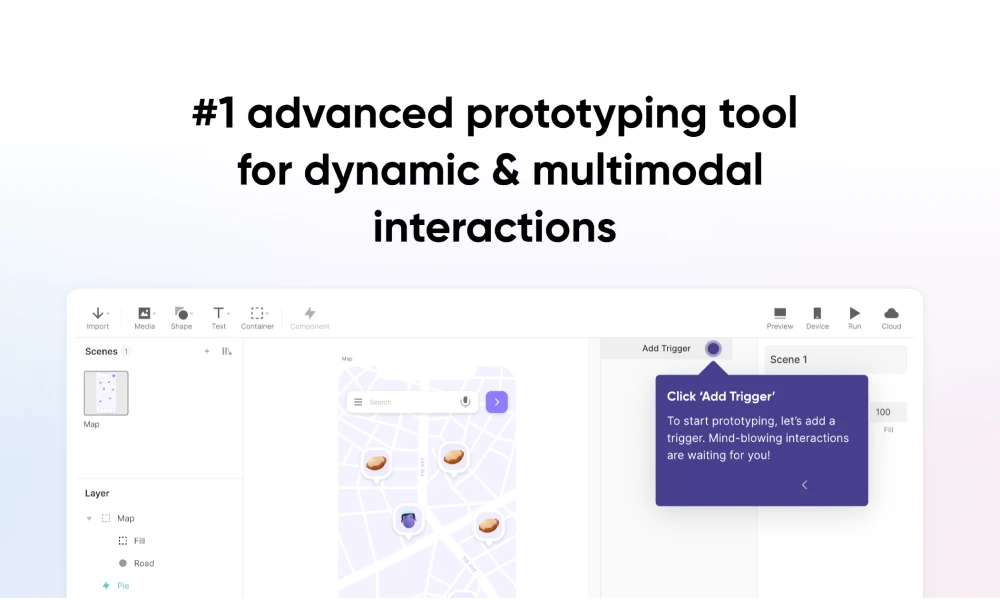Click the Add Trigger button

point(667,348)
